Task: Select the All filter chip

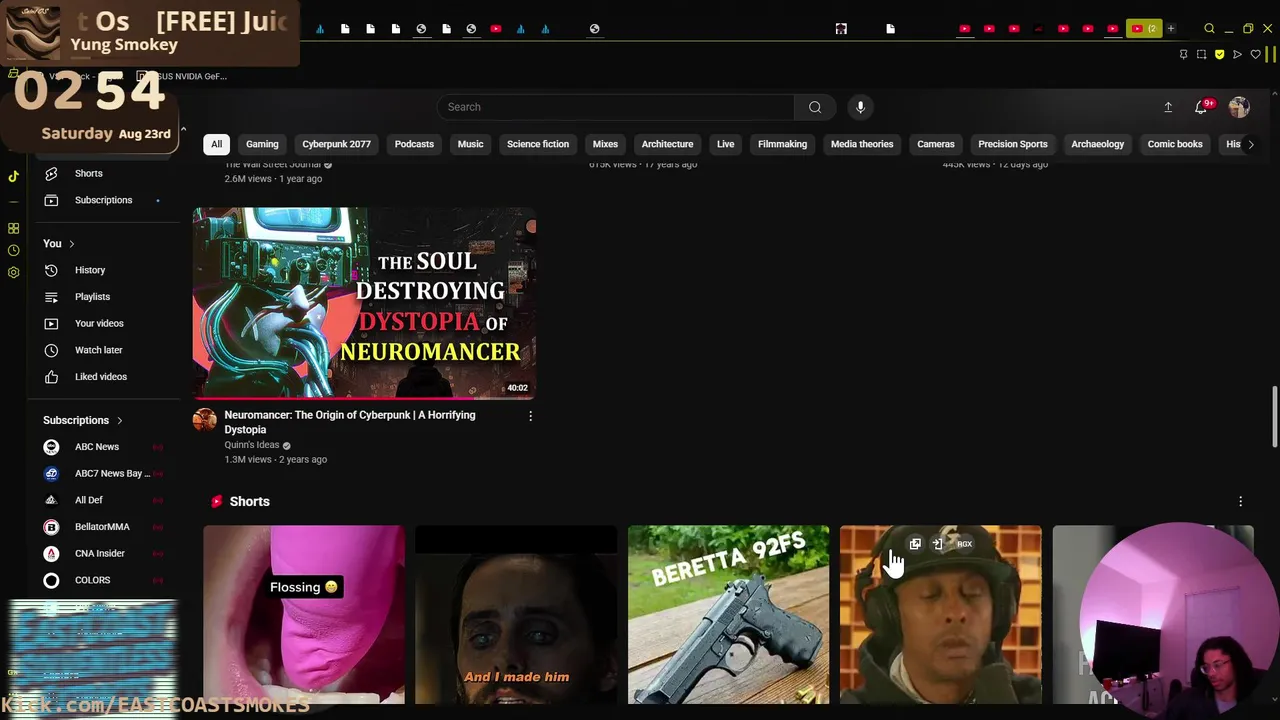Action: [x=216, y=144]
